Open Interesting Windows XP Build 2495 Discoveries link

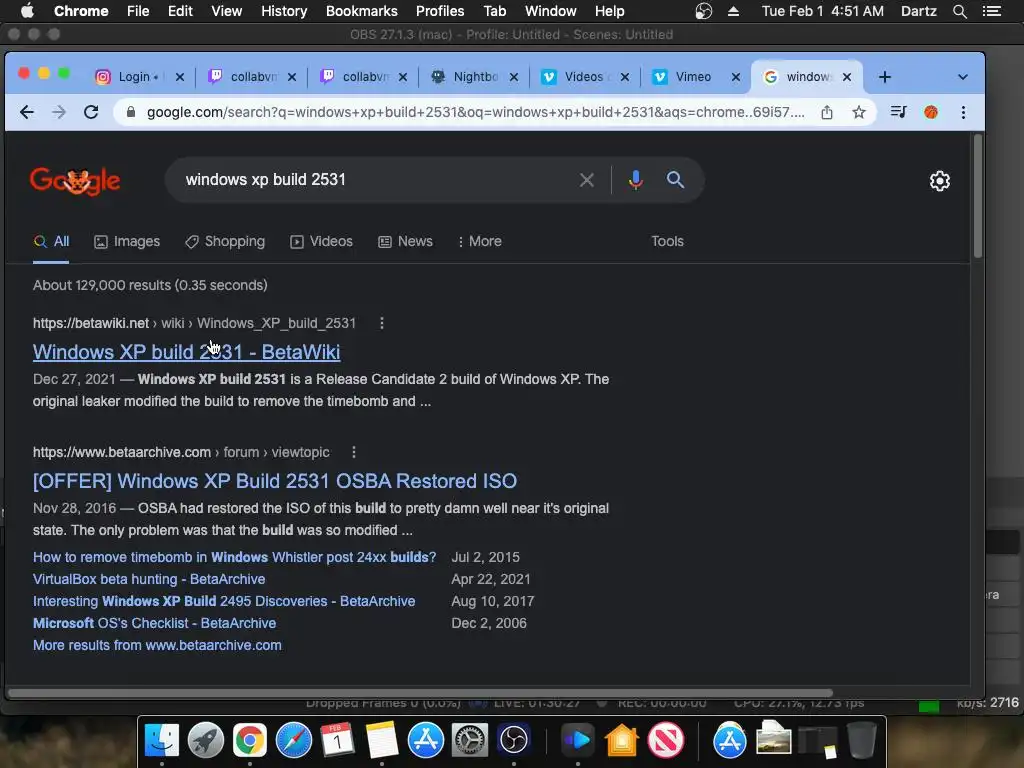(x=224, y=601)
